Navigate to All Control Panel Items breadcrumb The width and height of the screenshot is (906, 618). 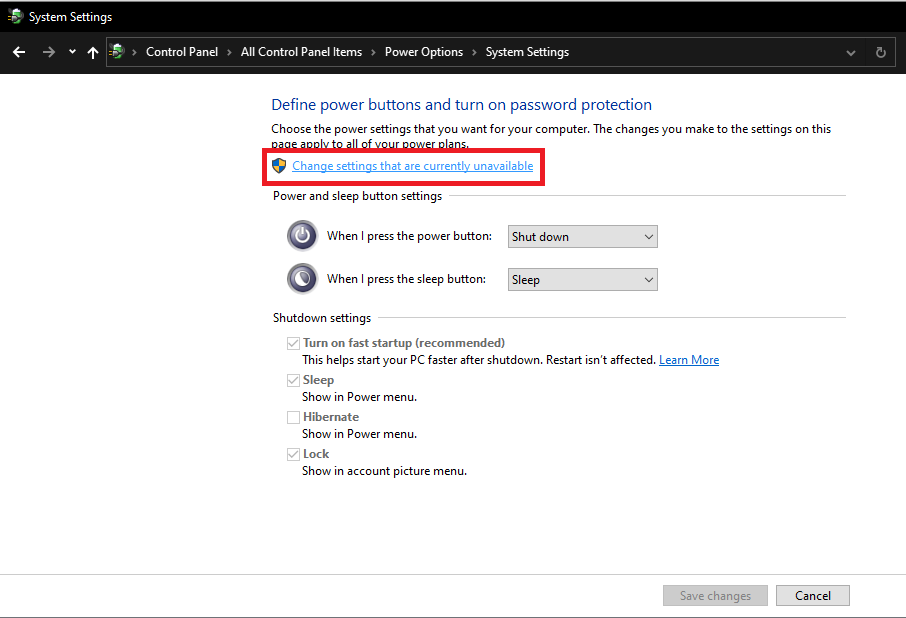coord(301,52)
